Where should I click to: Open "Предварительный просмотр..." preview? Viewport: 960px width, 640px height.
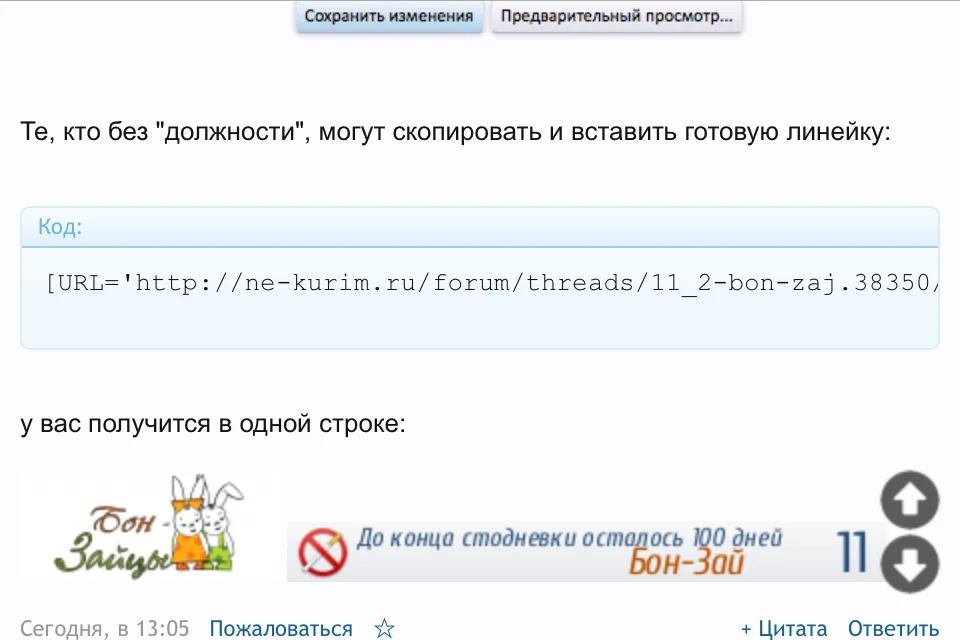[x=616, y=16]
